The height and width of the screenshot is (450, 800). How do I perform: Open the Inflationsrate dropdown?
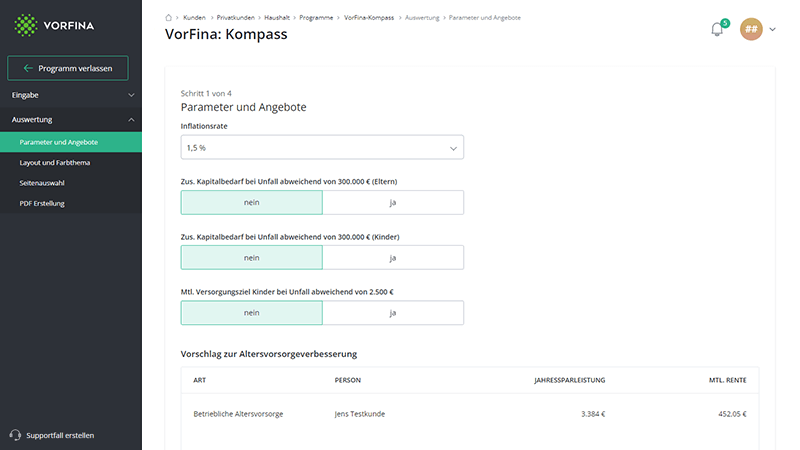tap(322, 147)
